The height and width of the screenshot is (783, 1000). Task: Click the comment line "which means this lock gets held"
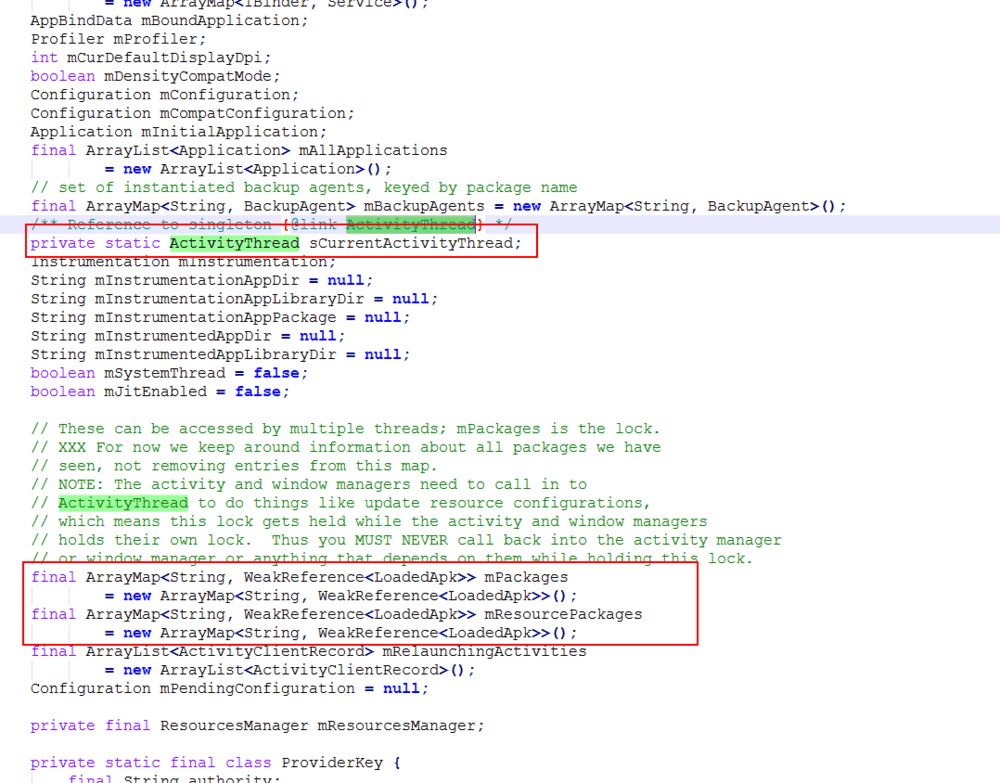(369, 521)
